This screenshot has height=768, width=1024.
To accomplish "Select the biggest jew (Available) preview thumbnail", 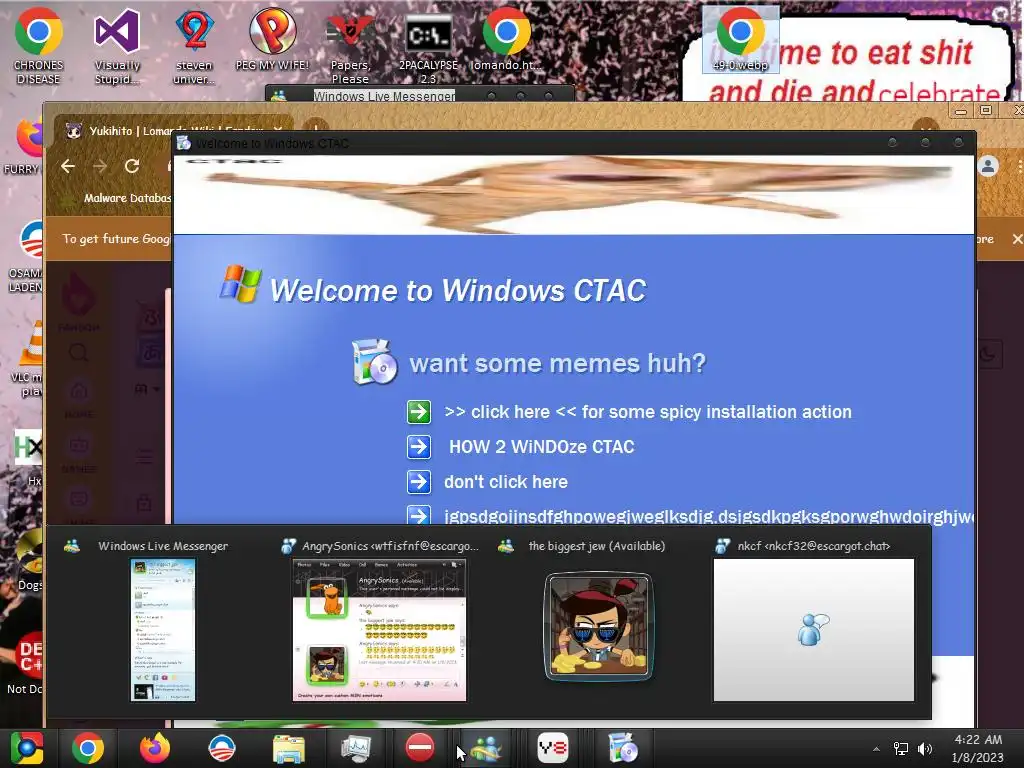I will (598, 627).
